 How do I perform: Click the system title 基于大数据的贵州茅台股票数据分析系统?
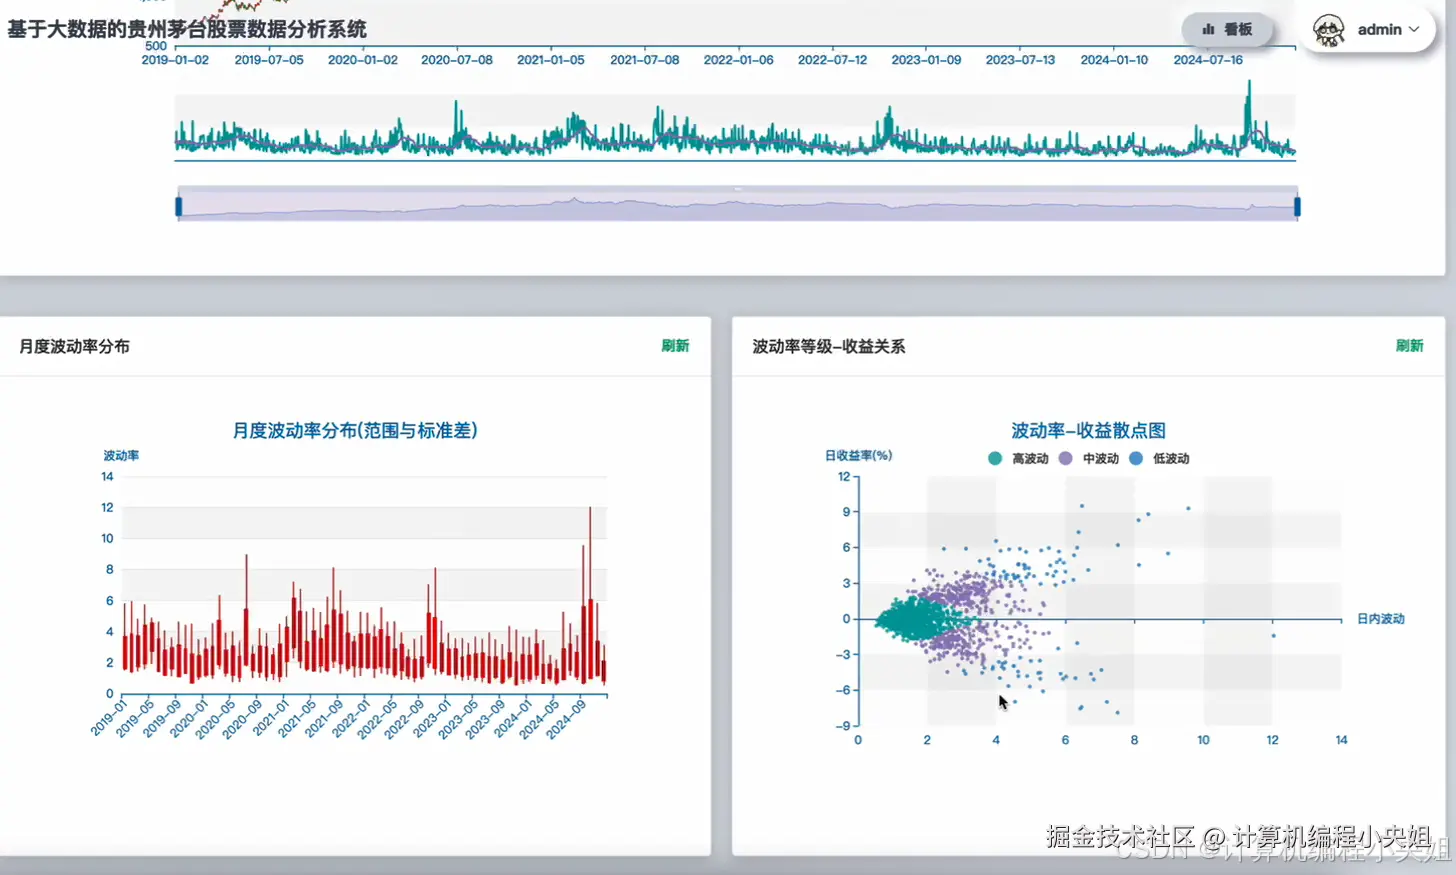click(187, 30)
